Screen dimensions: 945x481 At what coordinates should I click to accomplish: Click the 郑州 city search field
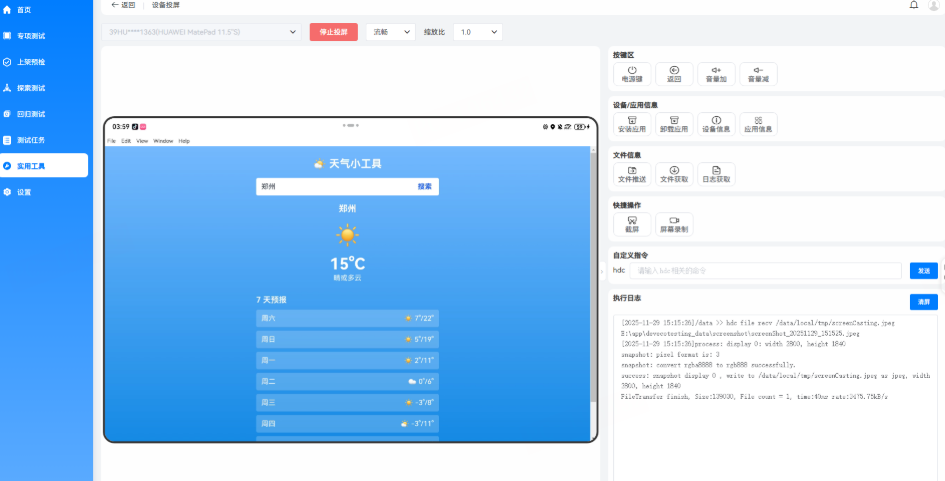click(334, 187)
